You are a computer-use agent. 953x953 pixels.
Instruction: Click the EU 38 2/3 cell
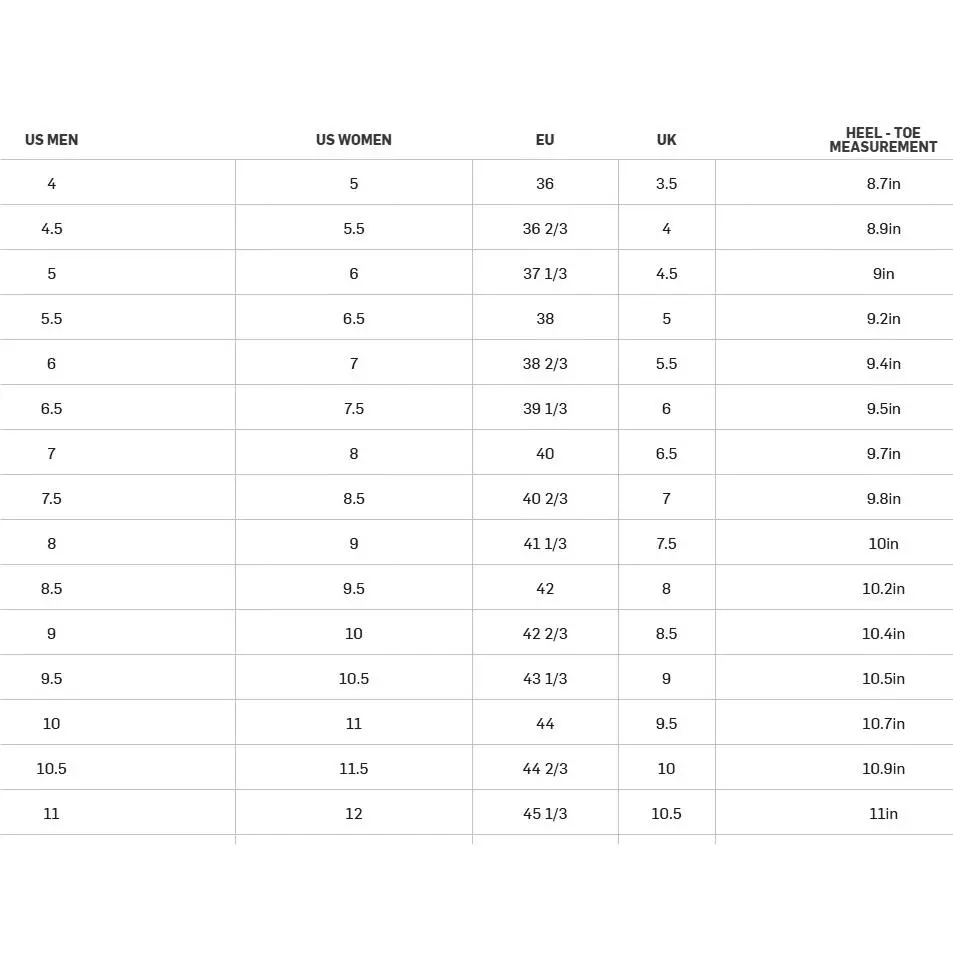click(545, 363)
